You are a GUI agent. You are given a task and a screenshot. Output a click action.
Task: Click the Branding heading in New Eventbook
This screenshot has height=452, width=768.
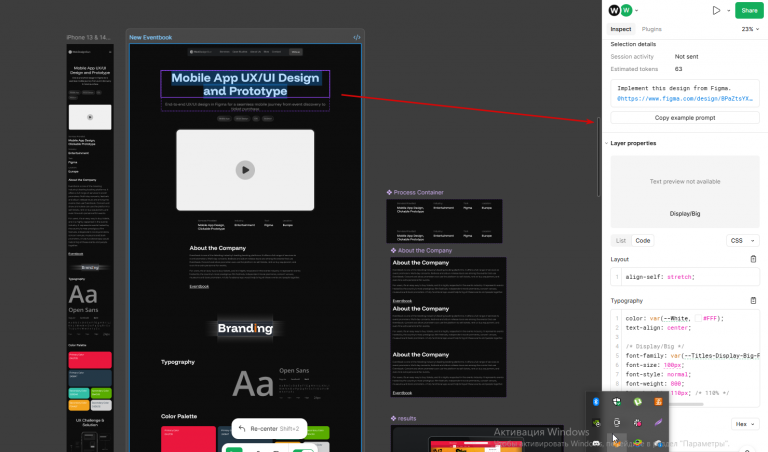(x=245, y=329)
